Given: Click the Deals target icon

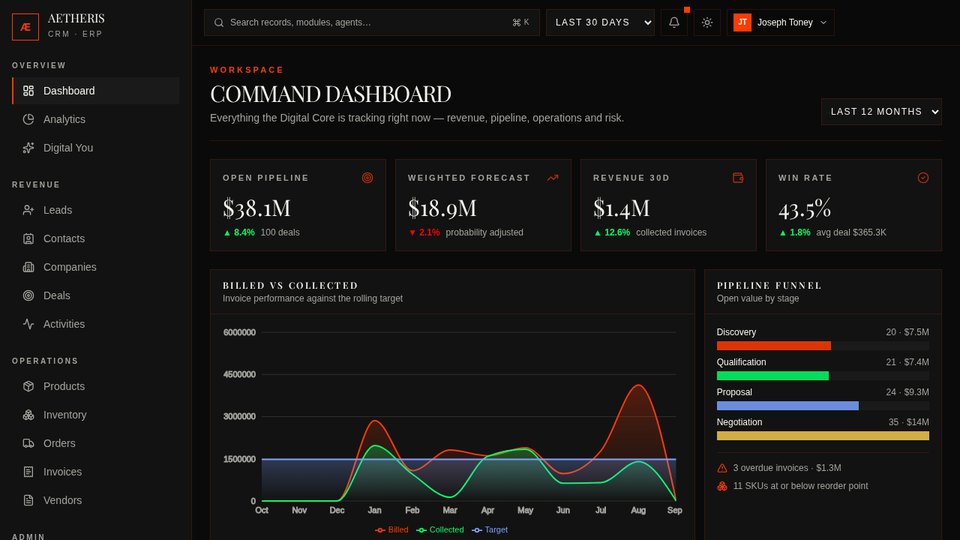Looking at the screenshot, I should coord(28,296).
